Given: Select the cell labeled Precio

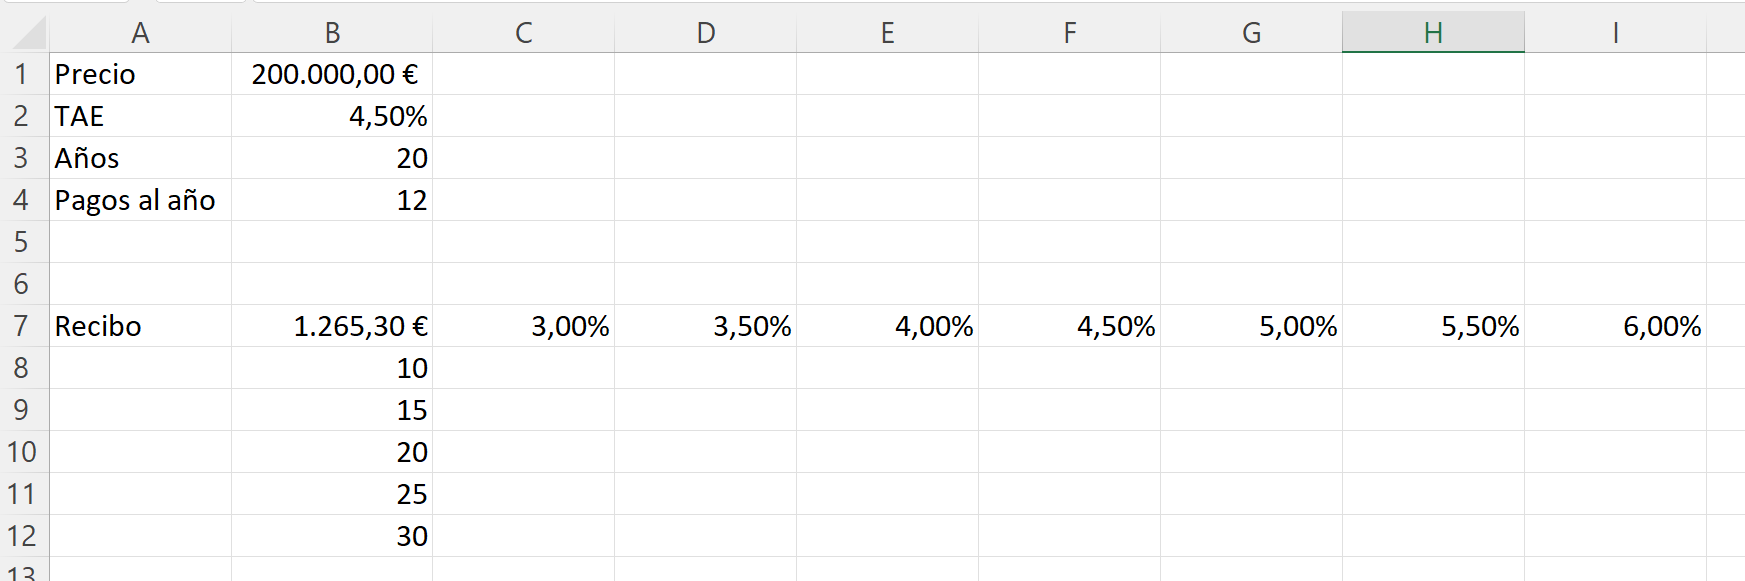Looking at the screenshot, I should pyautogui.click(x=140, y=73).
